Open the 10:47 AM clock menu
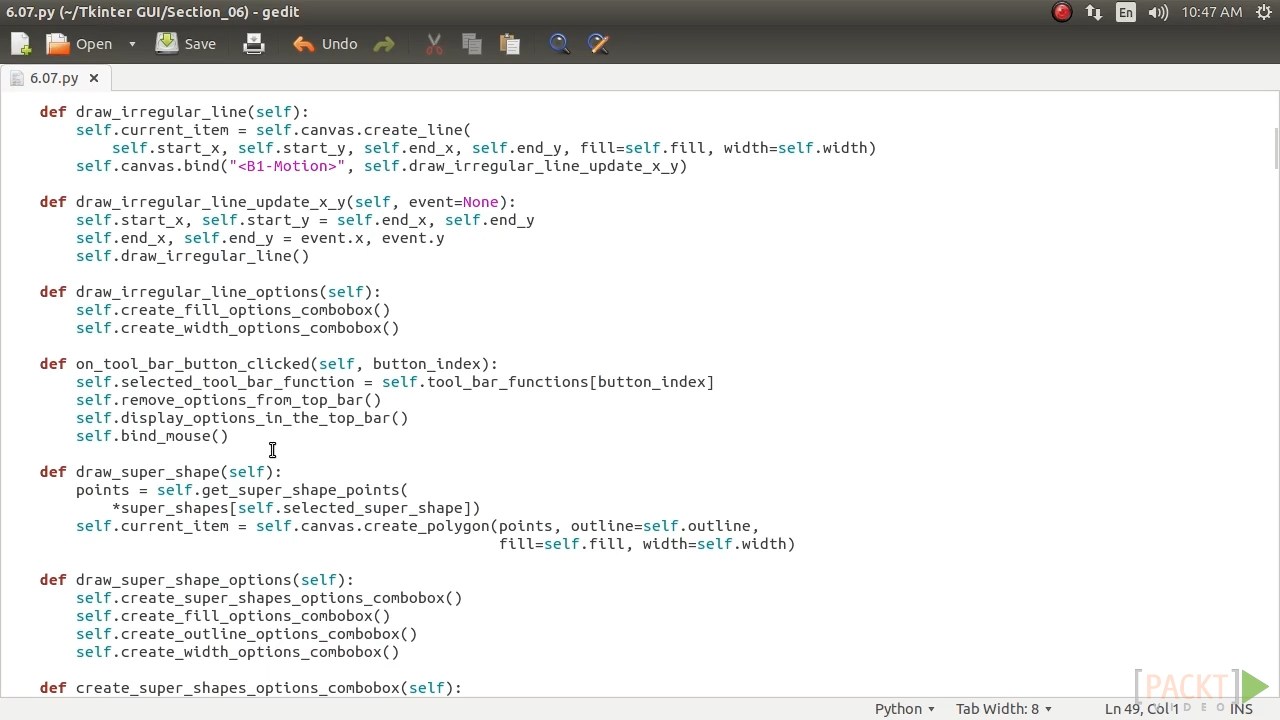The width and height of the screenshot is (1280, 720). point(1212,12)
